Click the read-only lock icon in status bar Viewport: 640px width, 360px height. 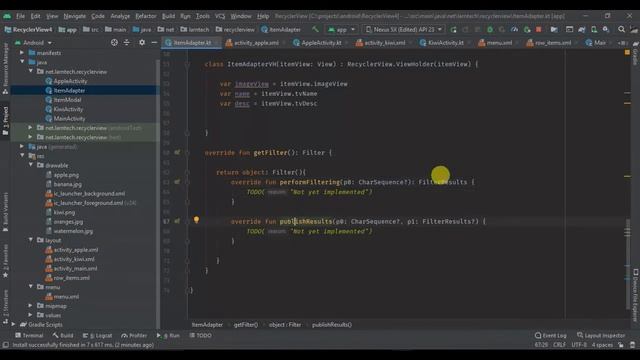[620, 345]
